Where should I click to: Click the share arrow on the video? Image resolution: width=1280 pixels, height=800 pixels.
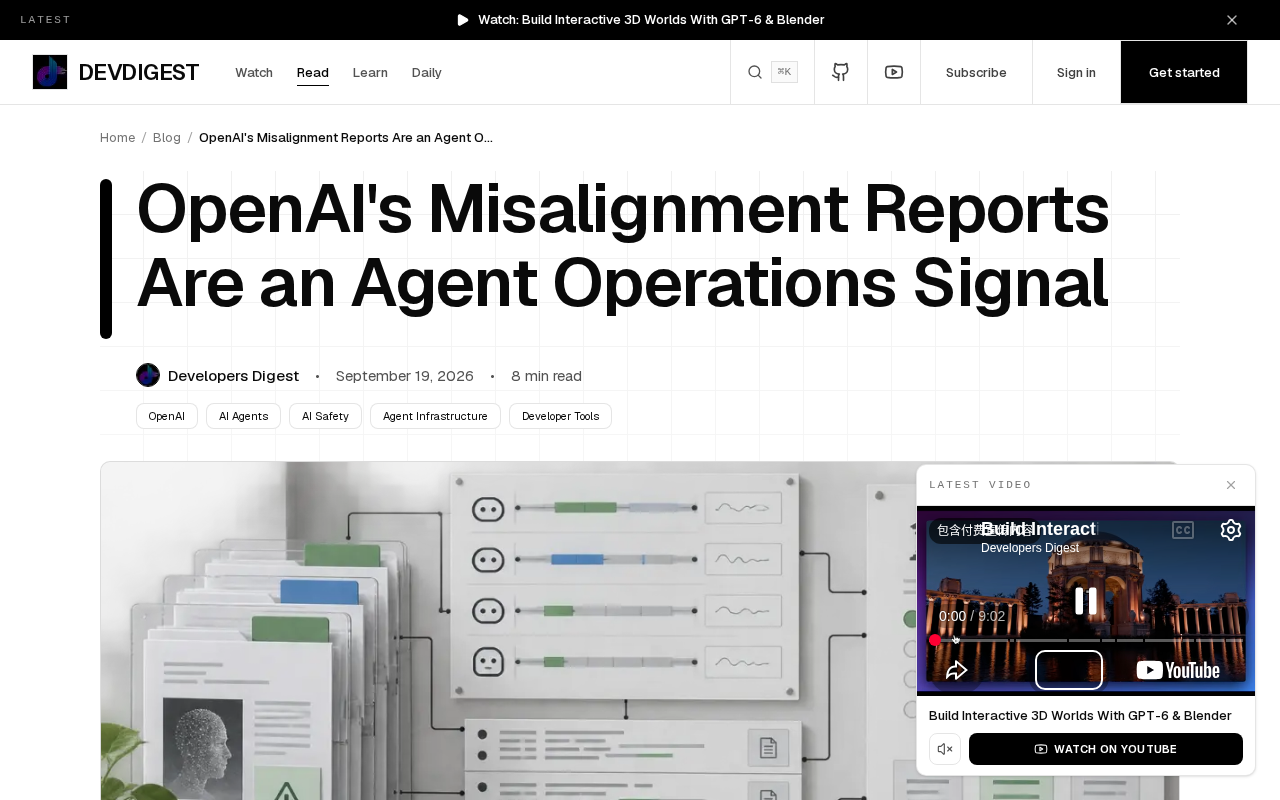tap(957, 670)
